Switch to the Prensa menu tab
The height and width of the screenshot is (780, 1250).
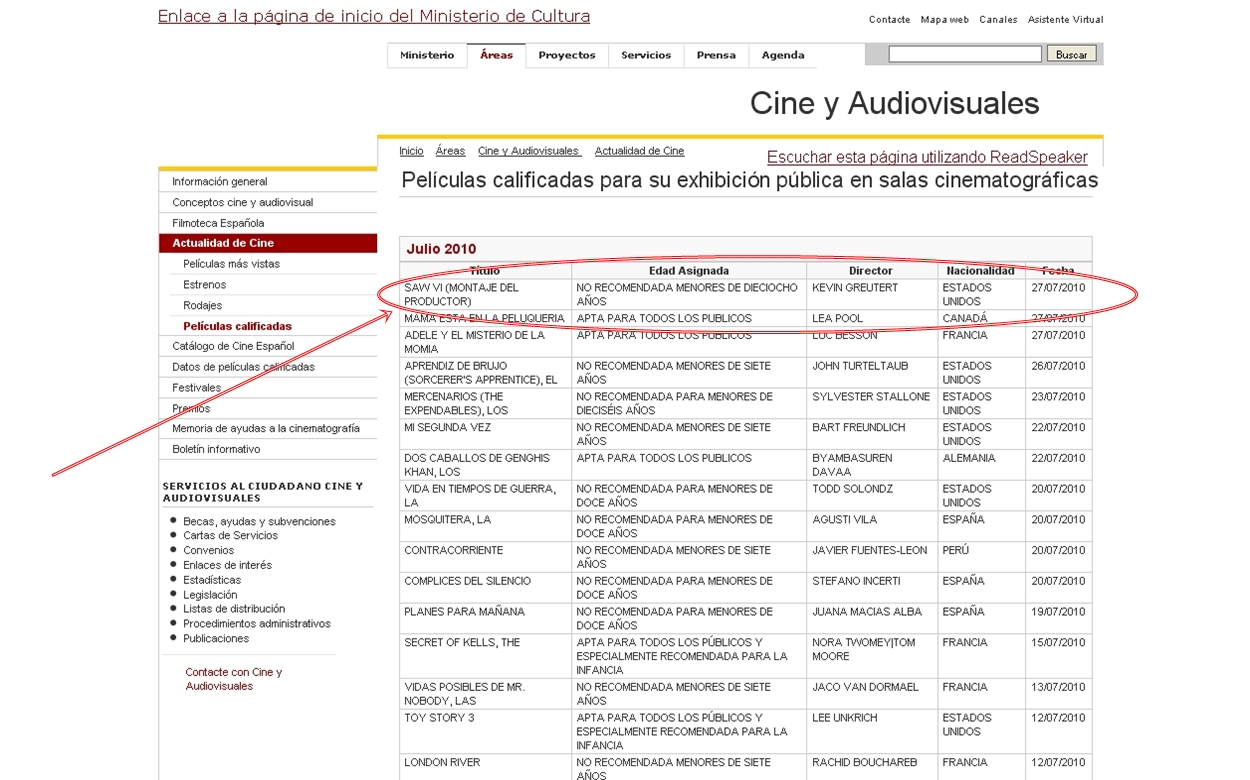click(x=716, y=55)
